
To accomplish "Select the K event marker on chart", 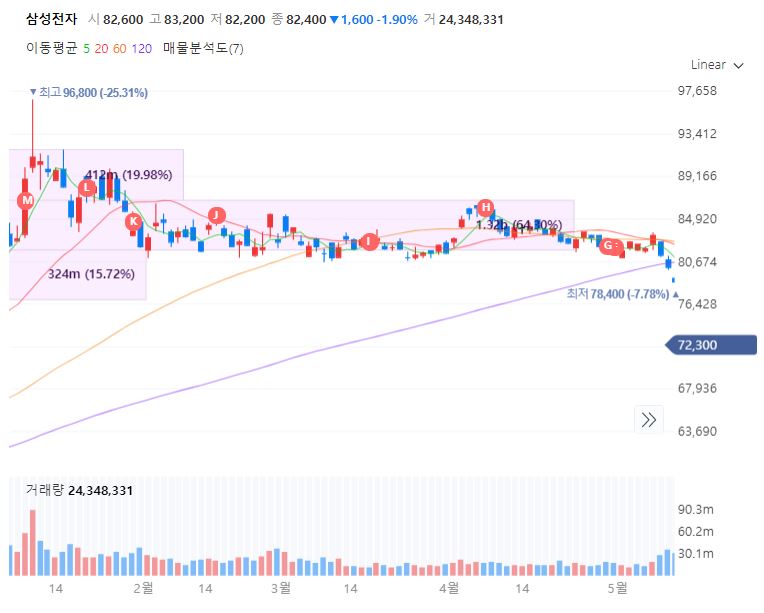I will click(134, 222).
